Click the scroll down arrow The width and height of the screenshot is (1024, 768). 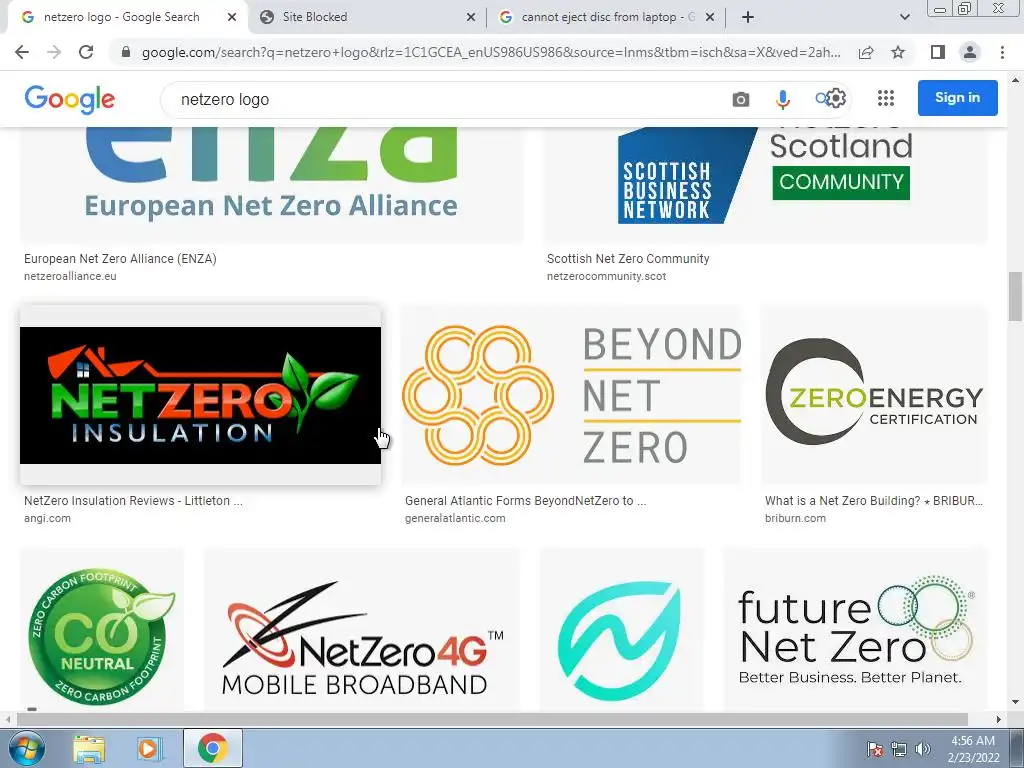coord(1015,702)
